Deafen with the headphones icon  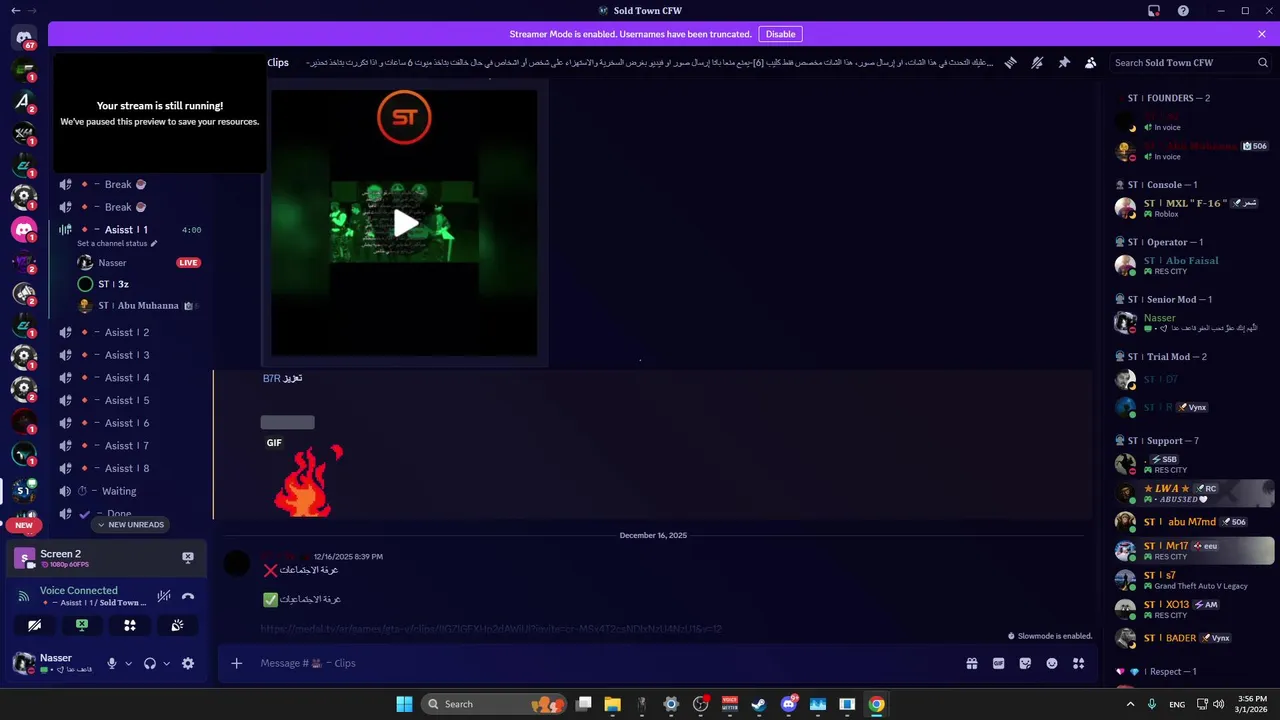(150, 663)
